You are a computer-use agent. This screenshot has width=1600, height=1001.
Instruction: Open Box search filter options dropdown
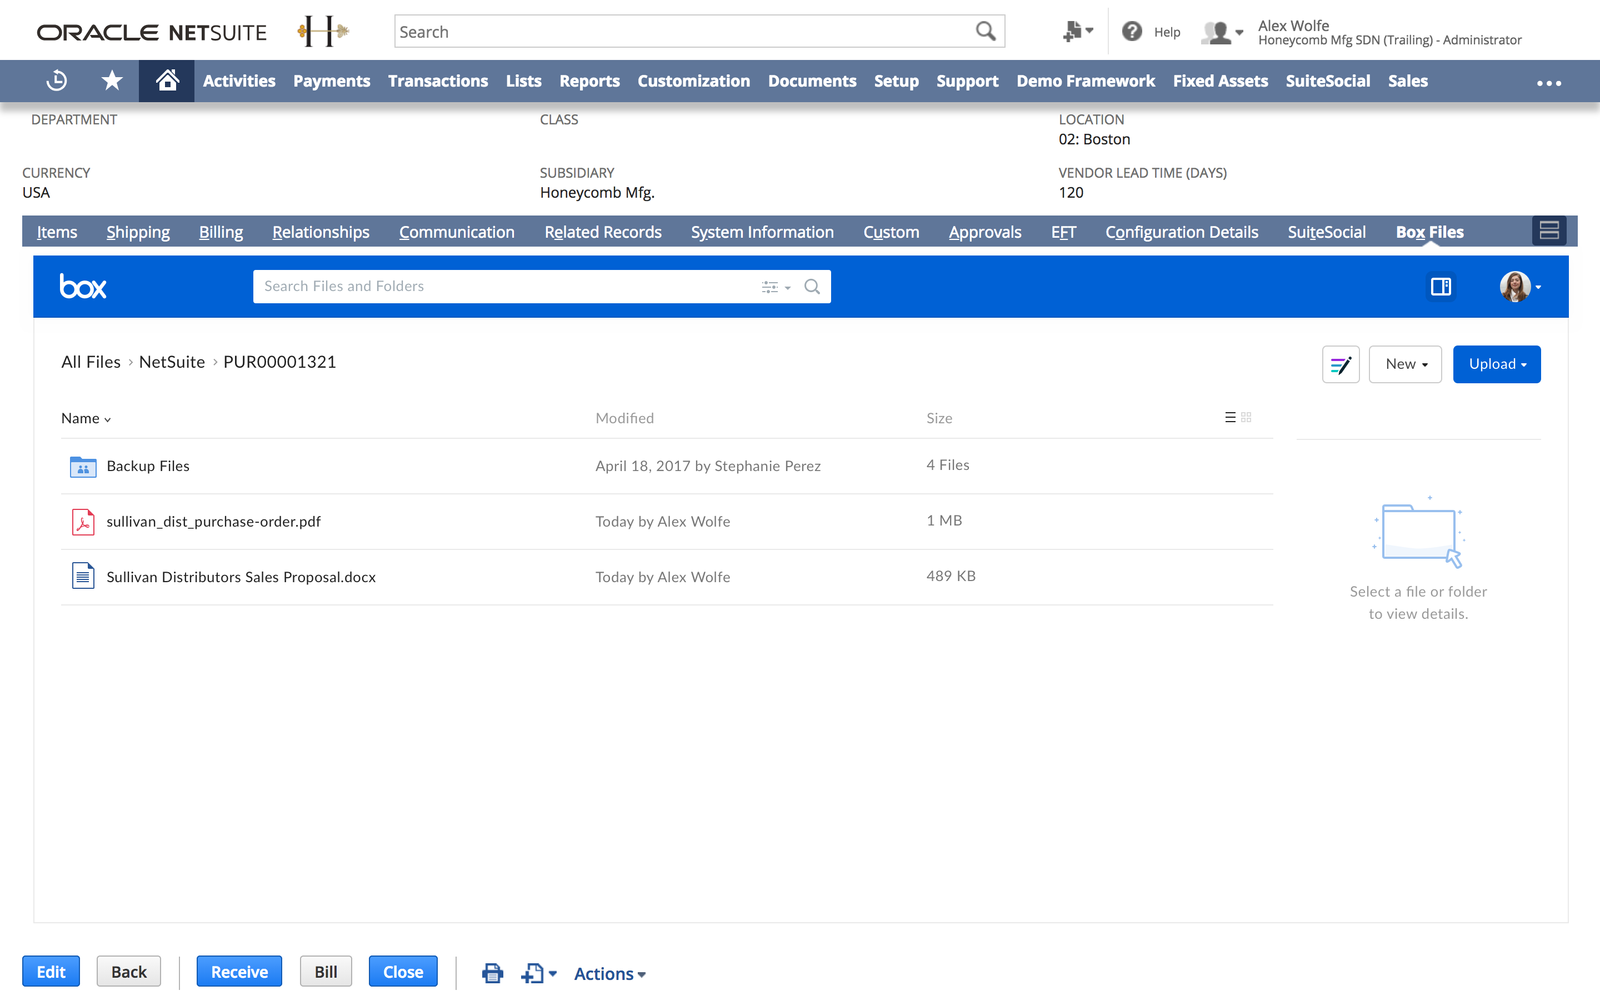(776, 287)
